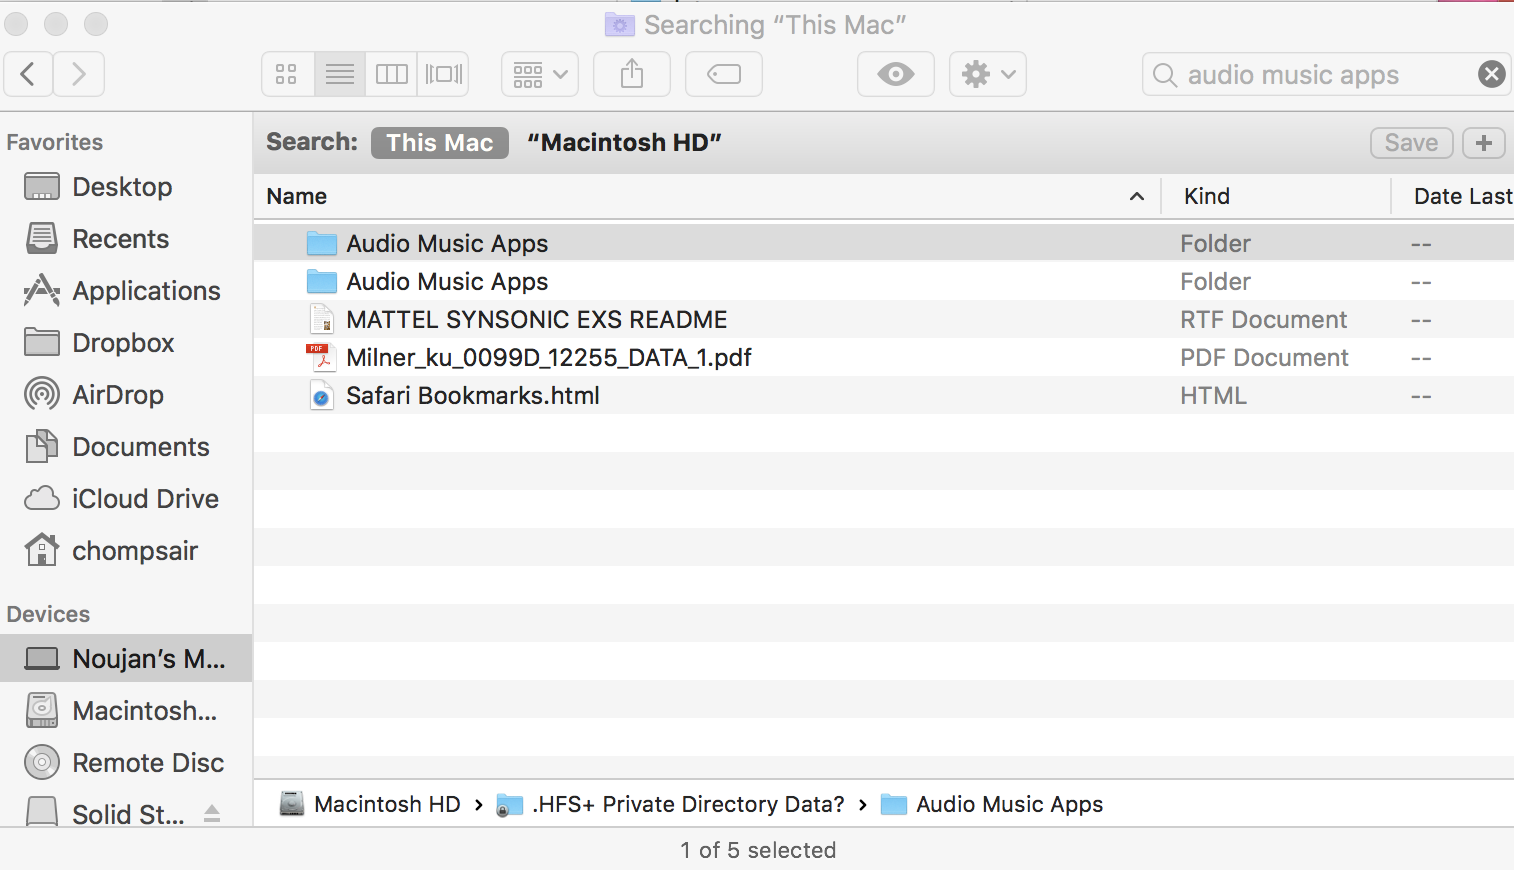
Task: Select the highlighted Audio Music Apps folder
Action: click(x=884, y=243)
